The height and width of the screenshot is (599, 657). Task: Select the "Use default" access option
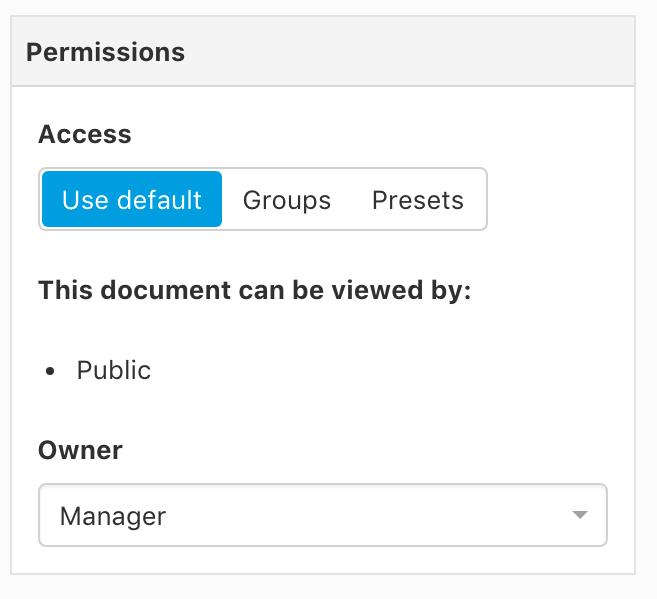coord(132,199)
